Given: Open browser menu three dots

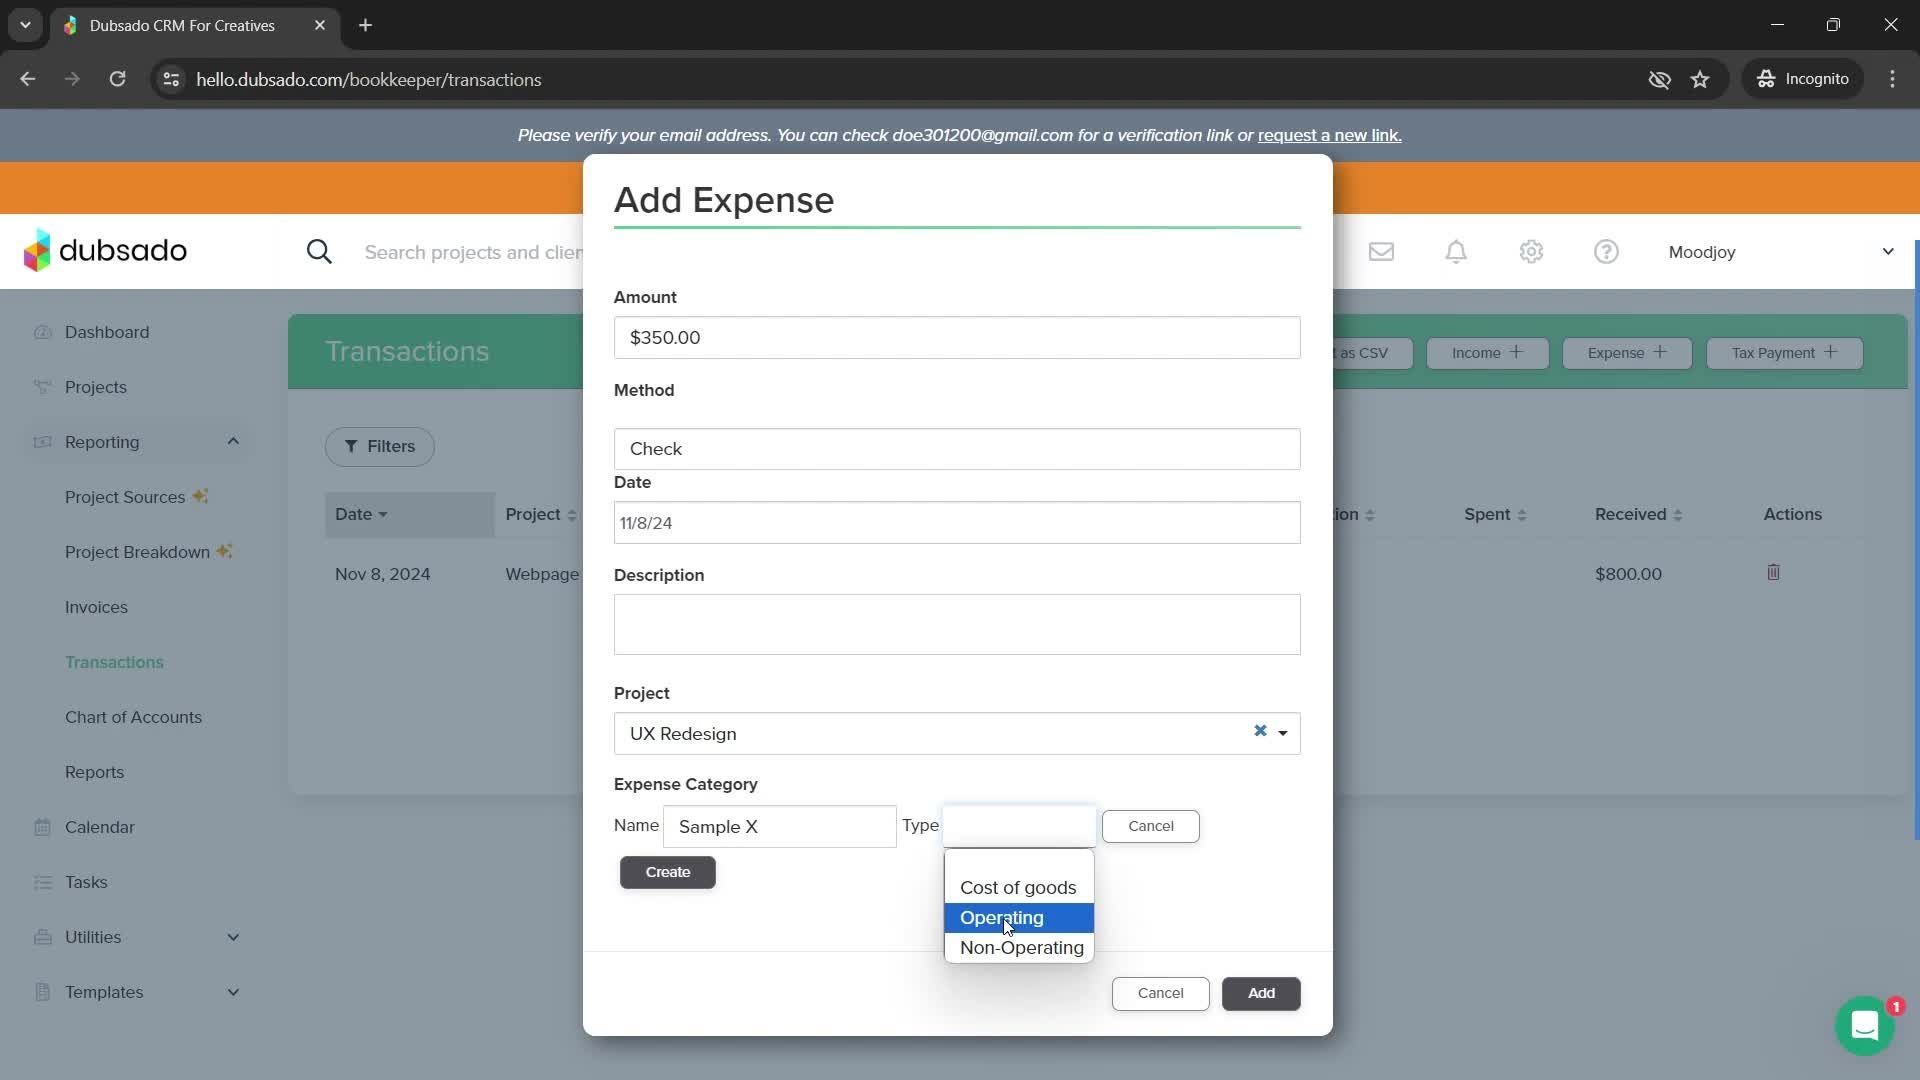Looking at the screenshot, I should 1892,79.
